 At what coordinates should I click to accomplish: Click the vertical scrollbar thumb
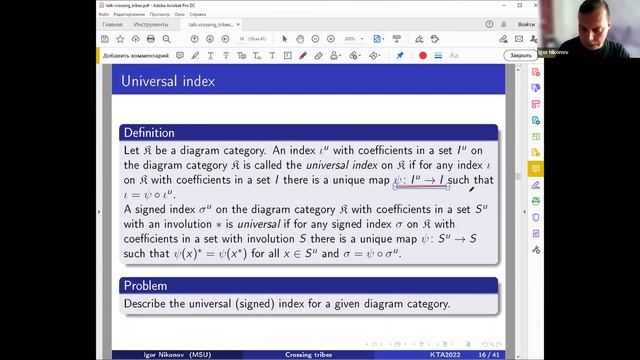pos(518,176)
